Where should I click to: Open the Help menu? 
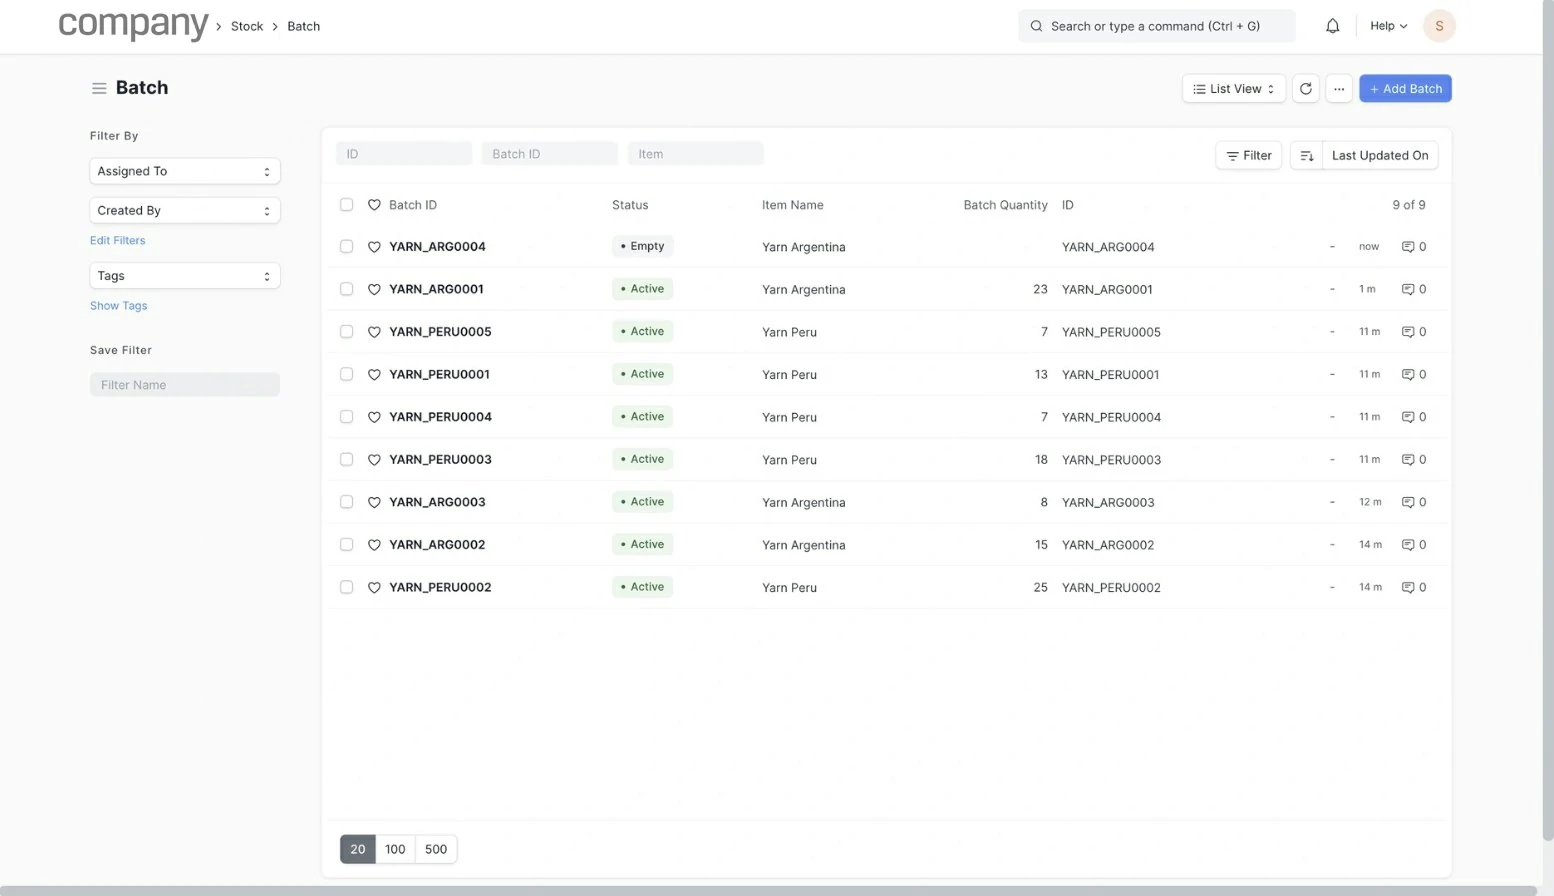coord(1388,26)
